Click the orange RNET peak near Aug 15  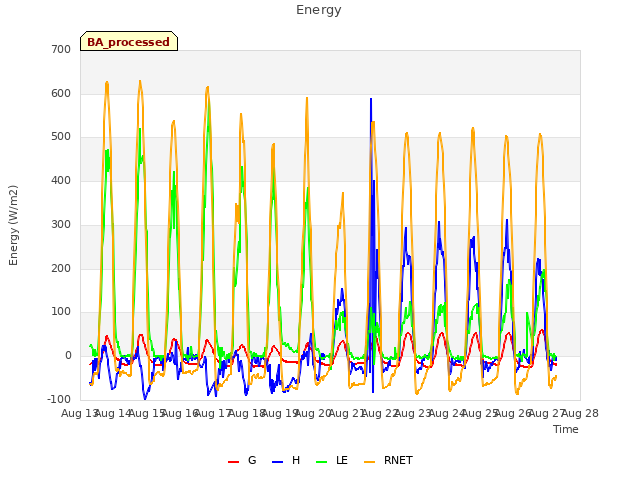pos(140,82)
